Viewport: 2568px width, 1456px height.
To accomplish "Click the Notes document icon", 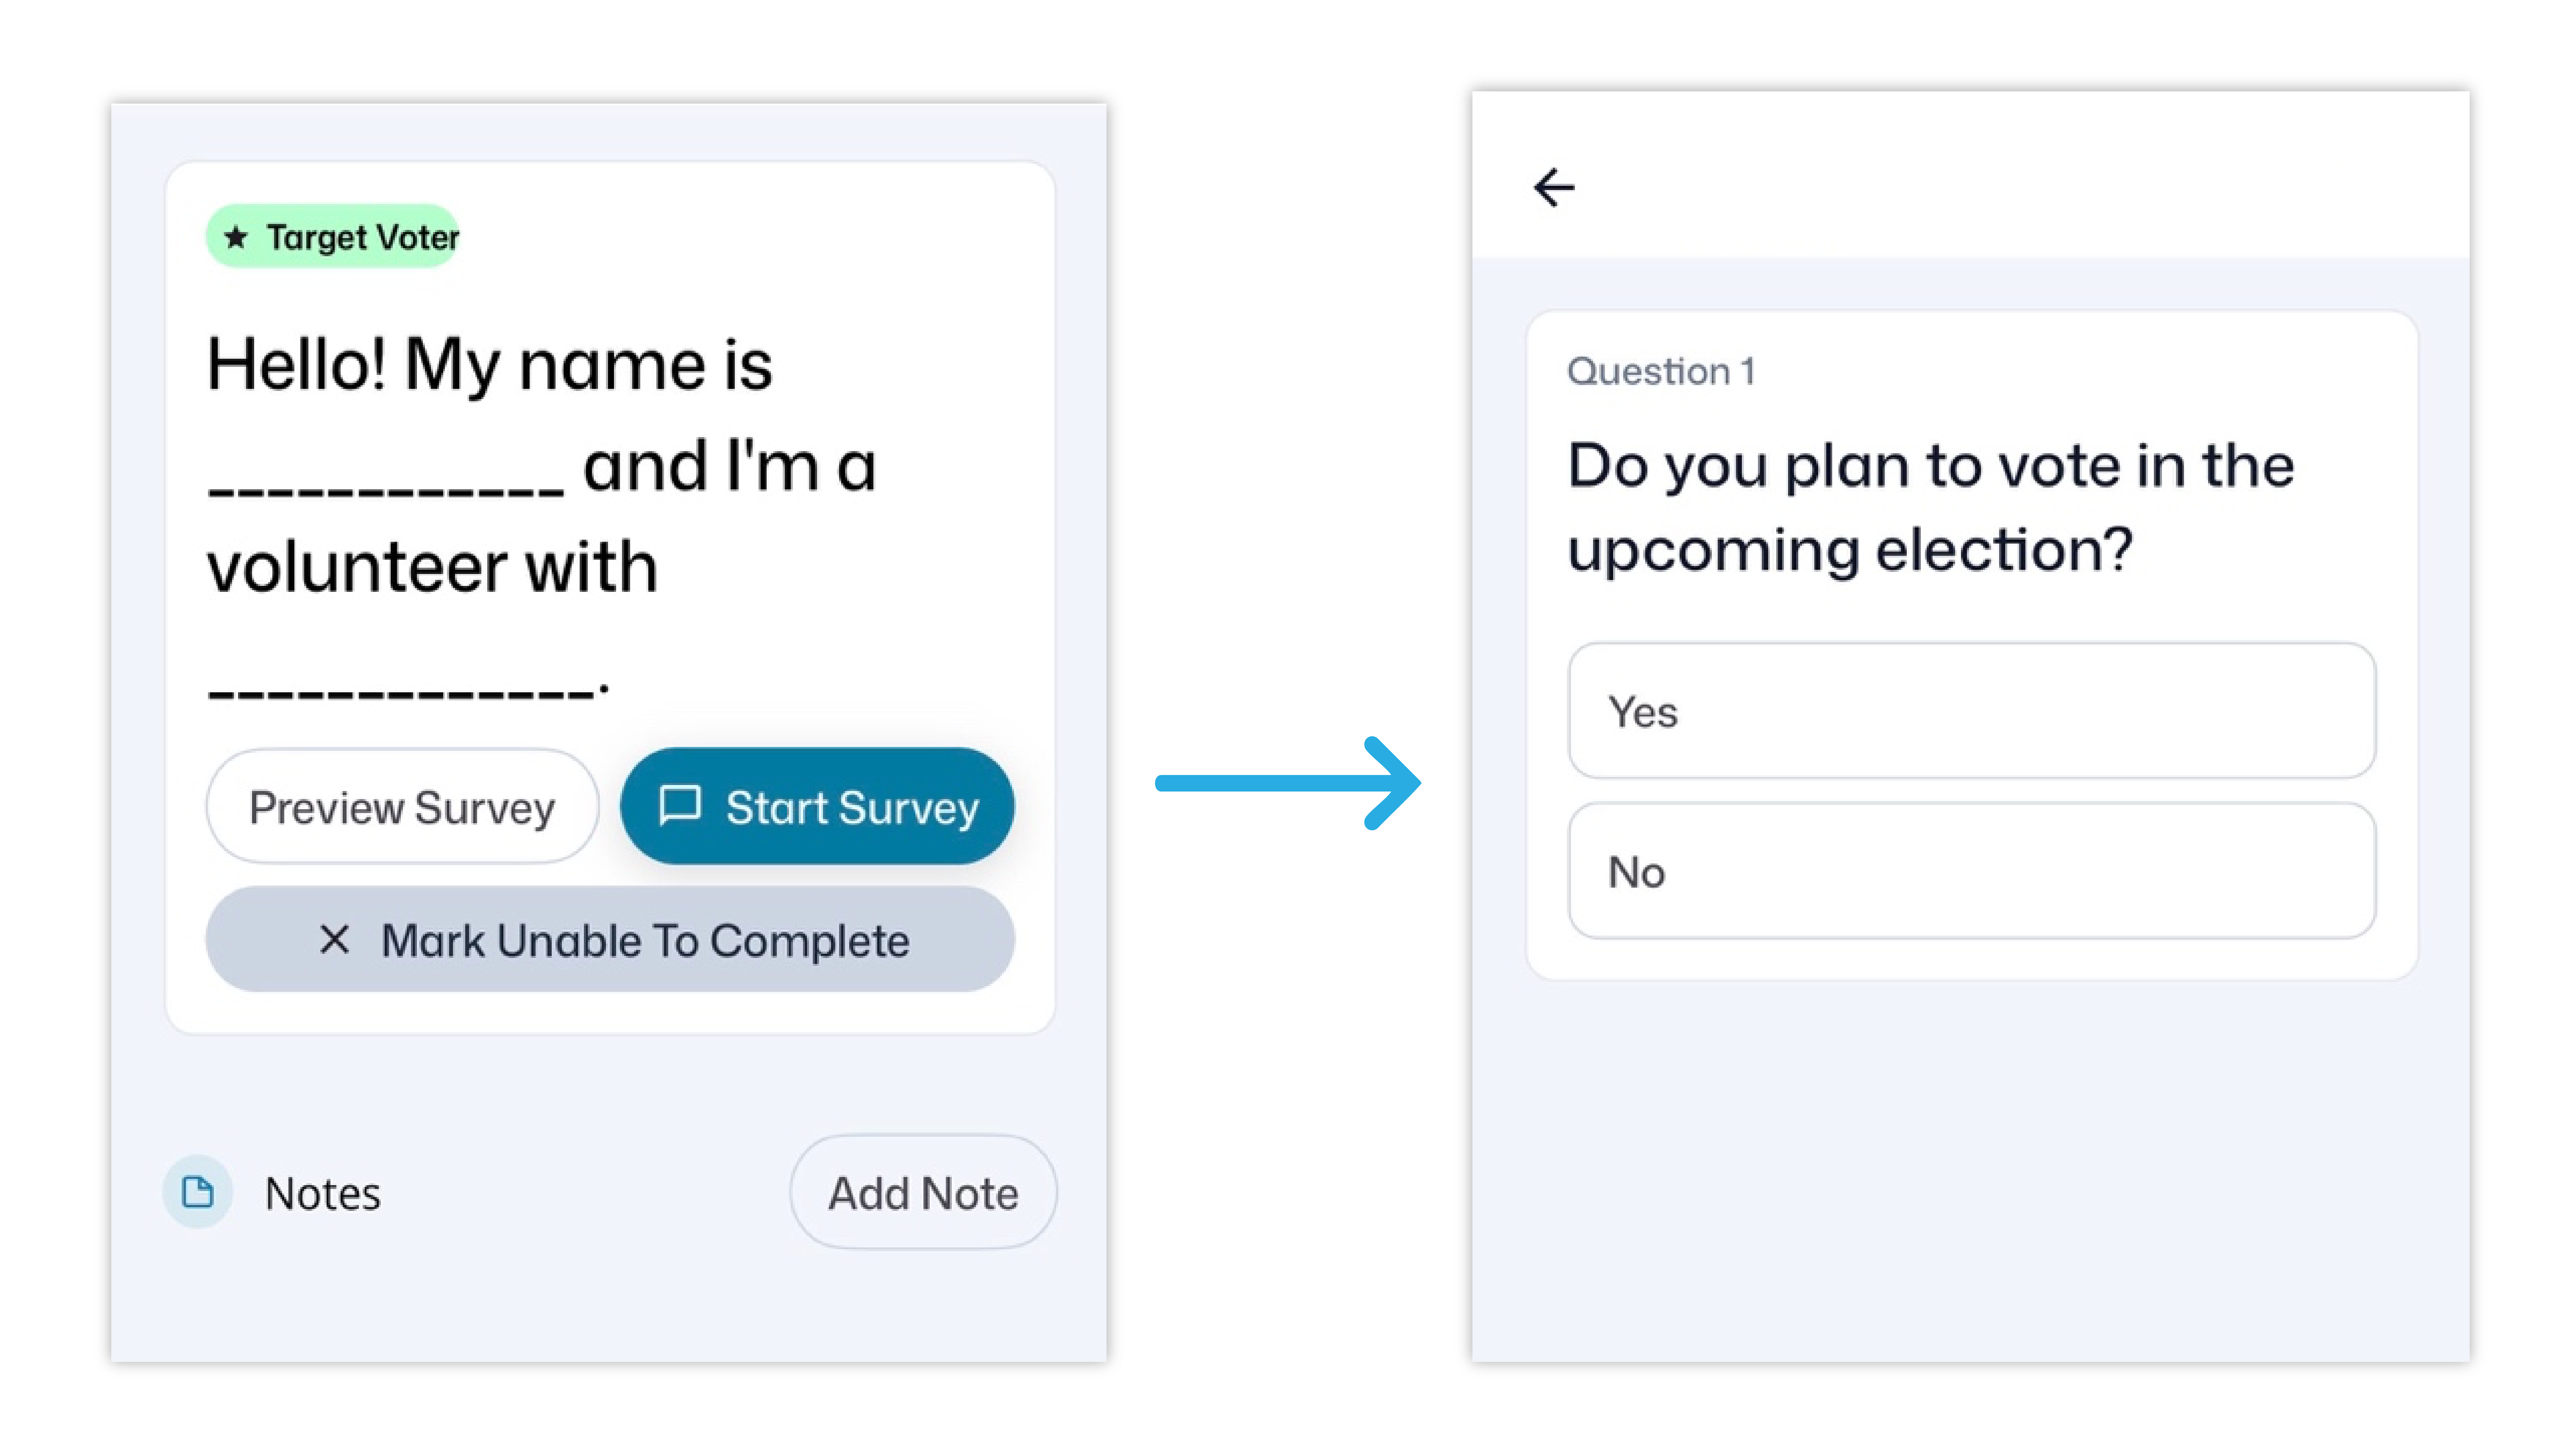I will (198, 1192).
